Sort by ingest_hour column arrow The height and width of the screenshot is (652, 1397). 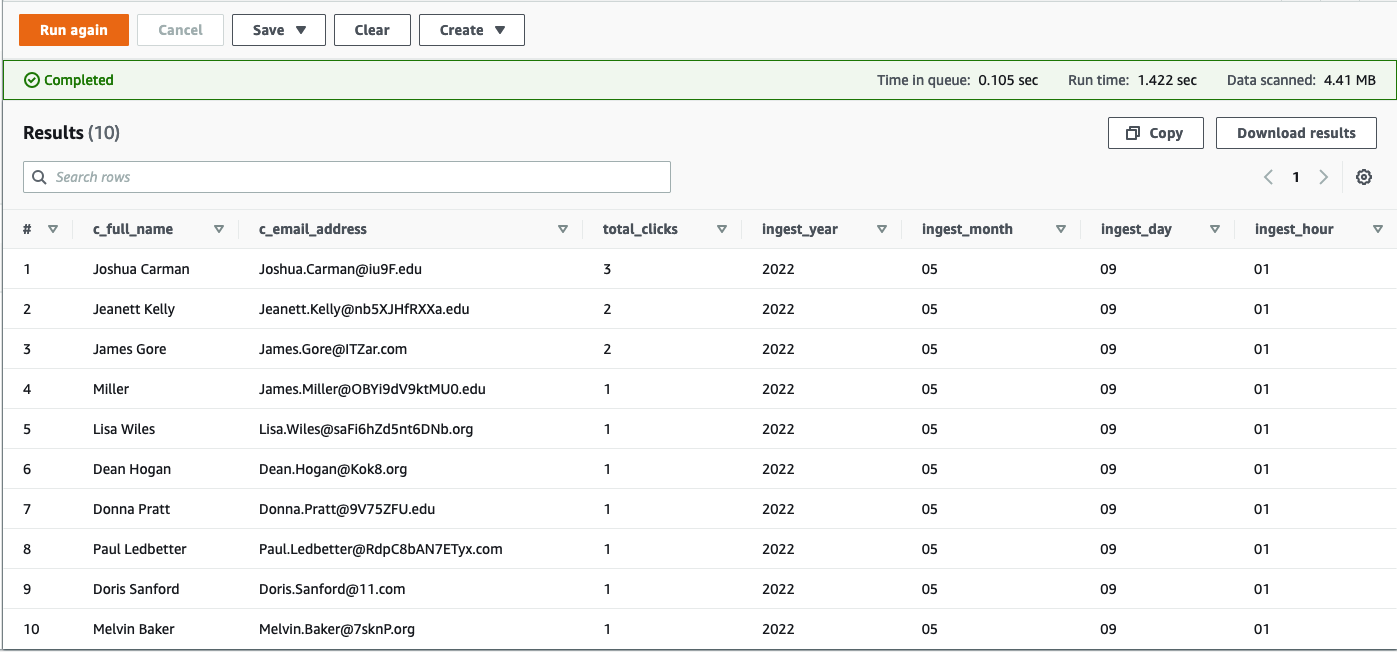pyautogui.click(x=1378, y=229)
